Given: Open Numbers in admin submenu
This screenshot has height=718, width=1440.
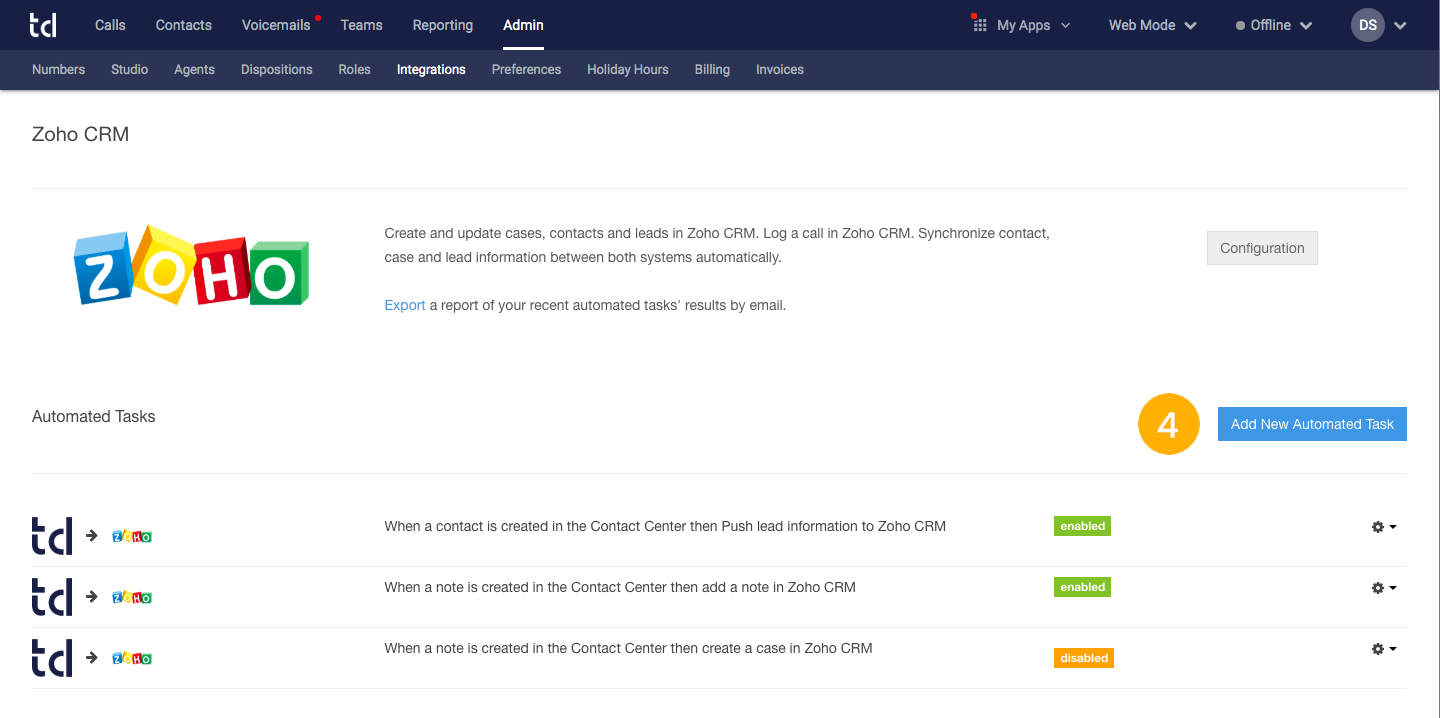Looking at the screenshot, I should [58, 70].
